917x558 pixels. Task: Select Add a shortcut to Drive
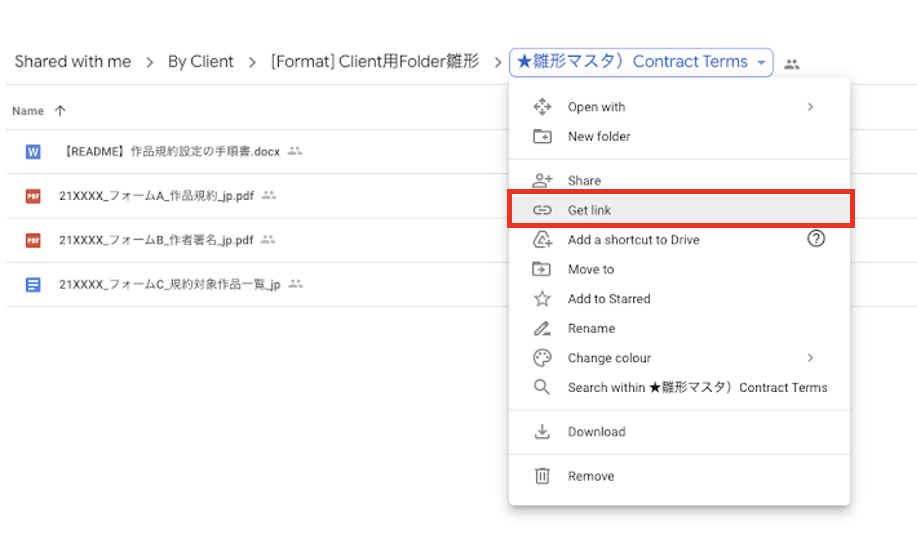coord(679,240)
